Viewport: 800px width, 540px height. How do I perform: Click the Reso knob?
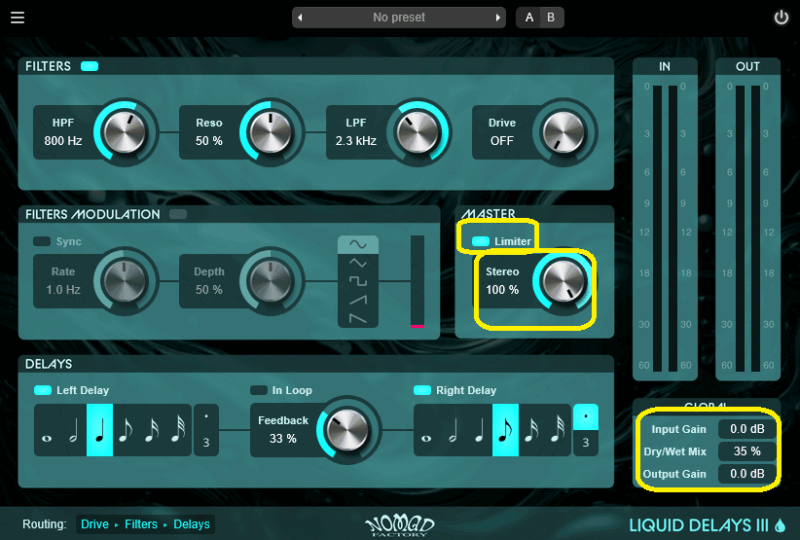(270, 132)
